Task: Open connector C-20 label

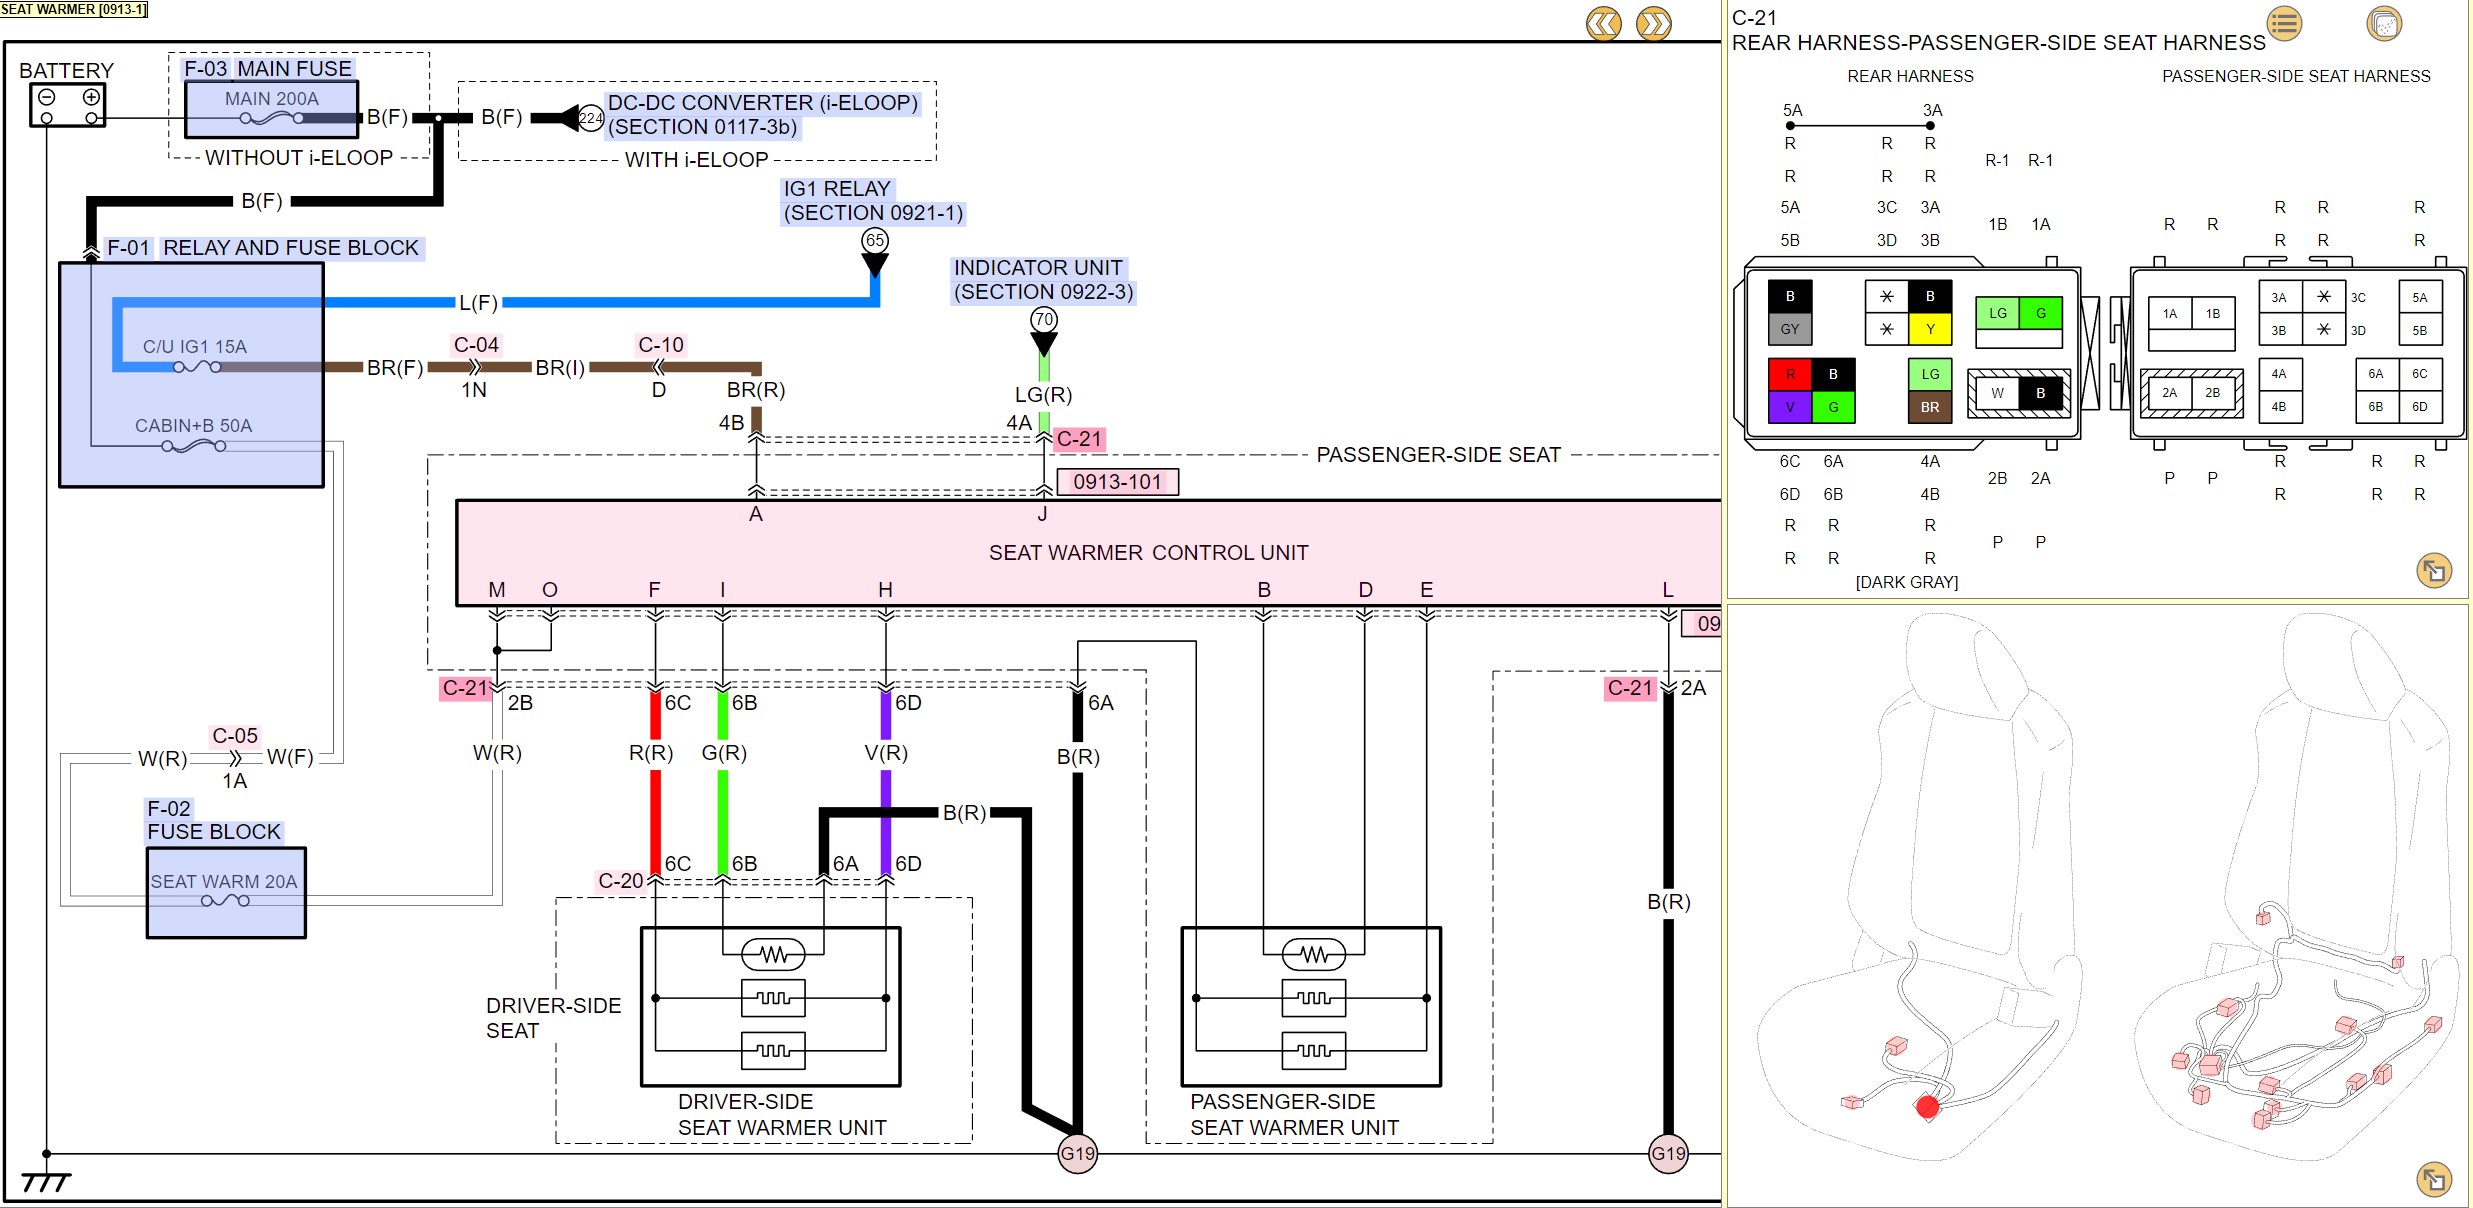Action: [x=620, y=881]
